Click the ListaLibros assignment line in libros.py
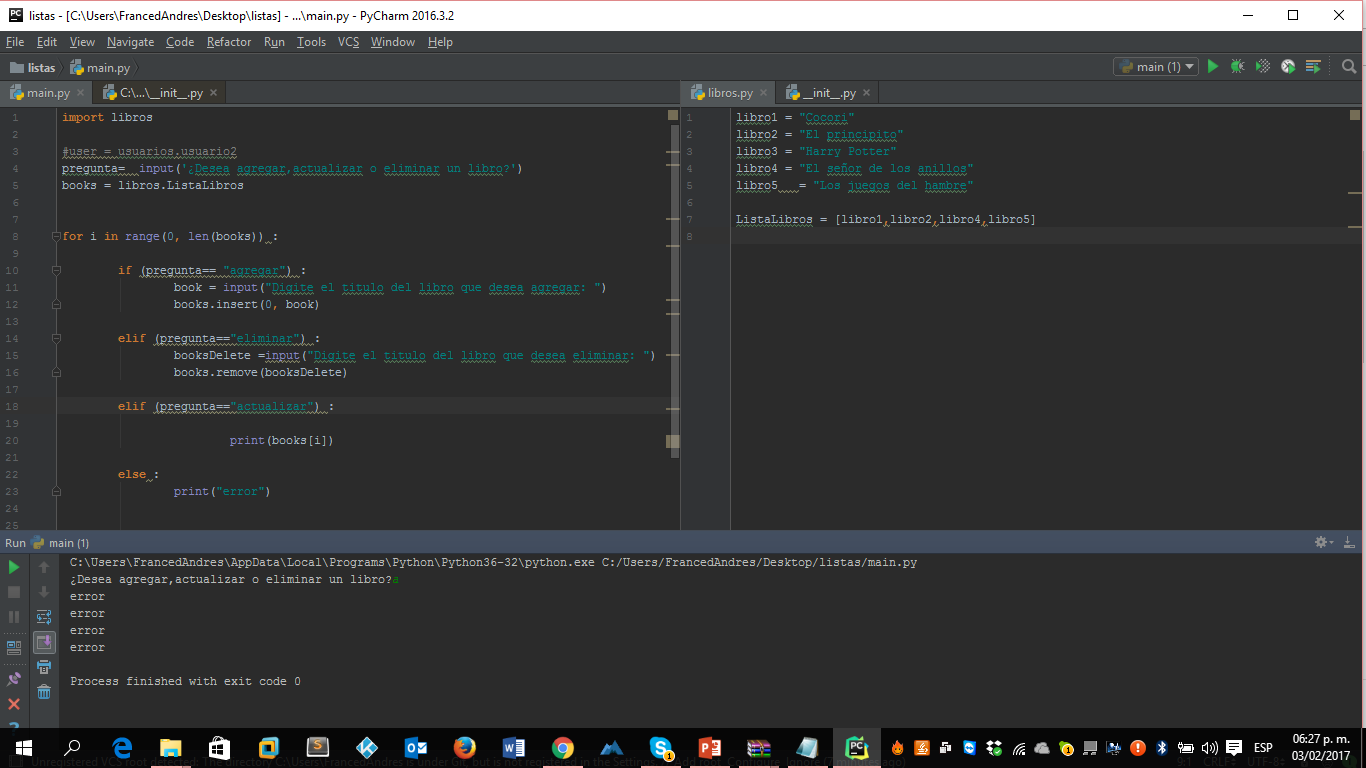 [886, 219]
